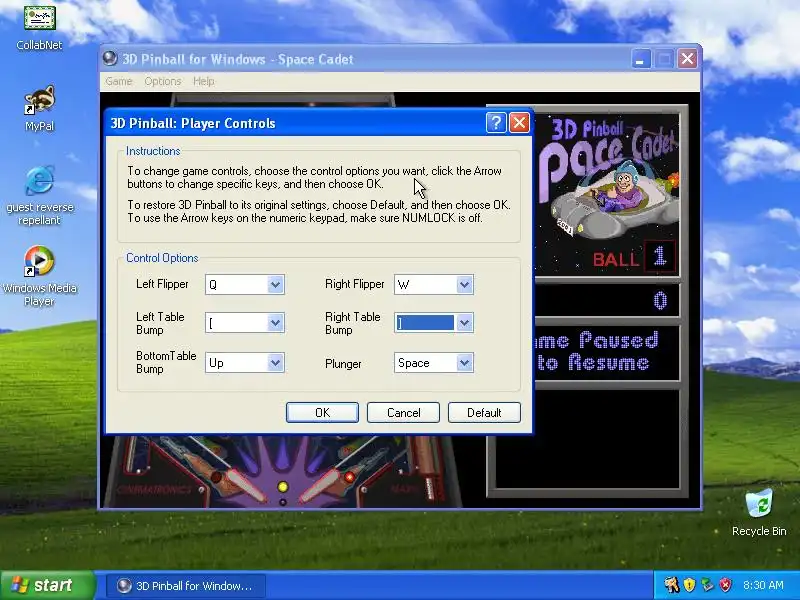
Task: Open the Help menu
Action: coord(204,81)
